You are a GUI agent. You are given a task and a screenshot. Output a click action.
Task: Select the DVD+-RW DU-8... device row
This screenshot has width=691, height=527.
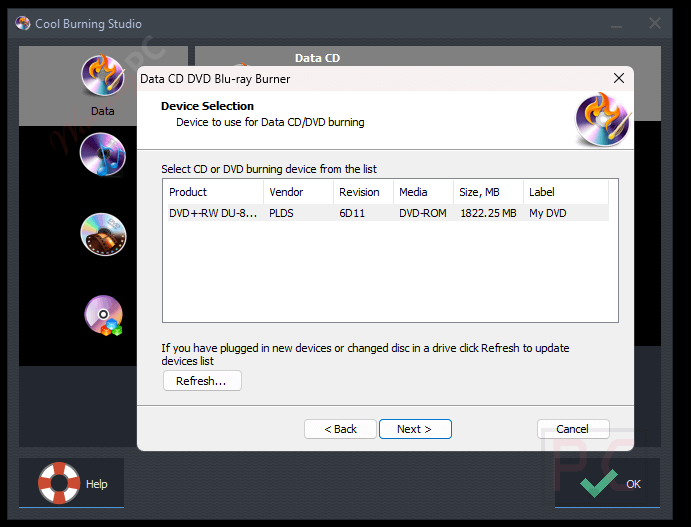coord(388,213)
